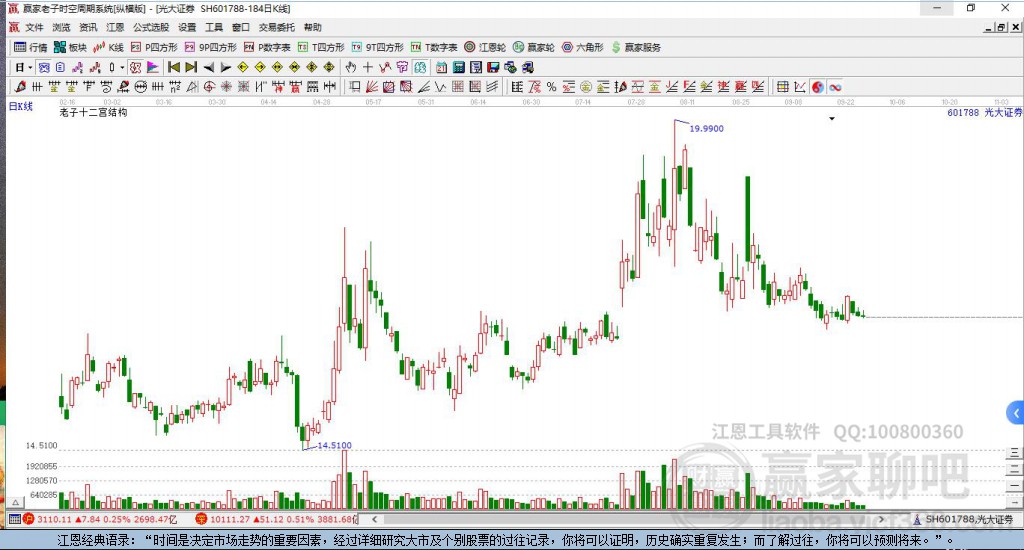The image size is (1024, 550).
Task: Click the colorful flag icon
Action: click(153, 67)
